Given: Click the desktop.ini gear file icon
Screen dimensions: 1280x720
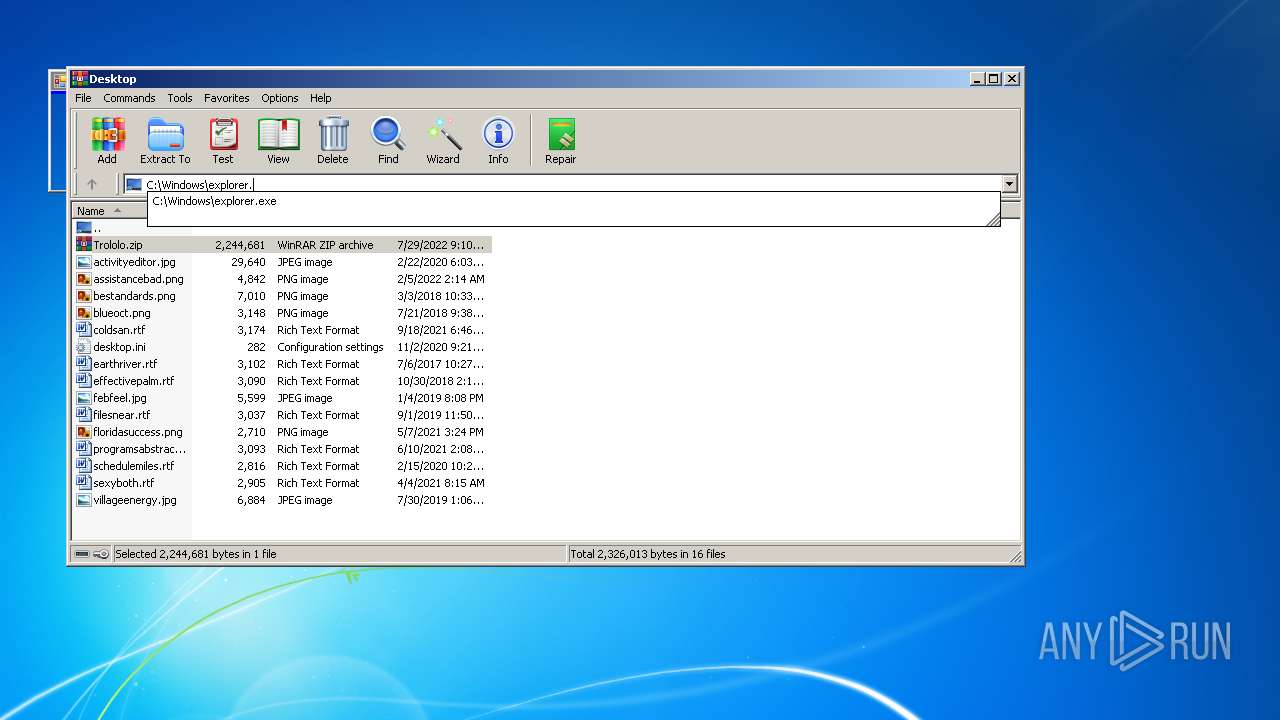Looking at the screenshot, I should pyautogui.click(x=84, y=347).
